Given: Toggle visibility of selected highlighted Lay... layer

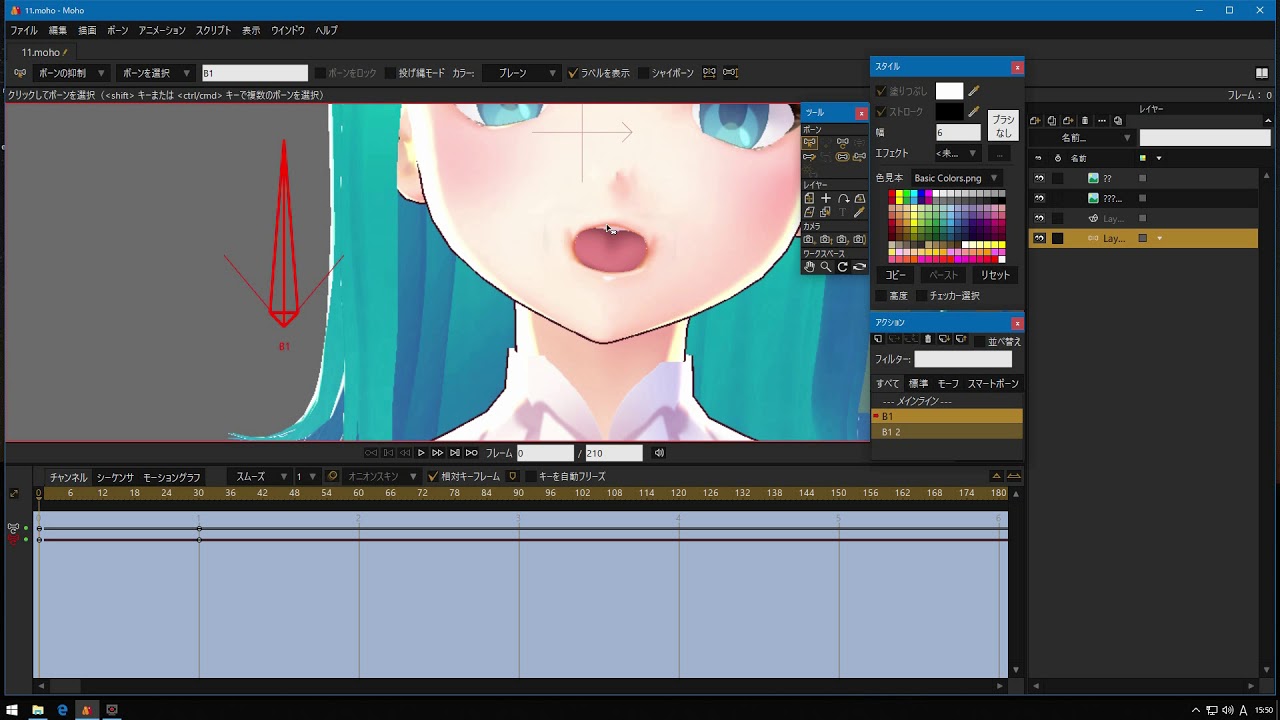Looking at the screenshot, I should pos(1039,238).
